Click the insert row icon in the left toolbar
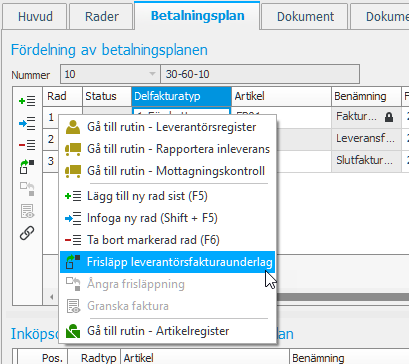This screenshot has height=364, width=409. 27,123
